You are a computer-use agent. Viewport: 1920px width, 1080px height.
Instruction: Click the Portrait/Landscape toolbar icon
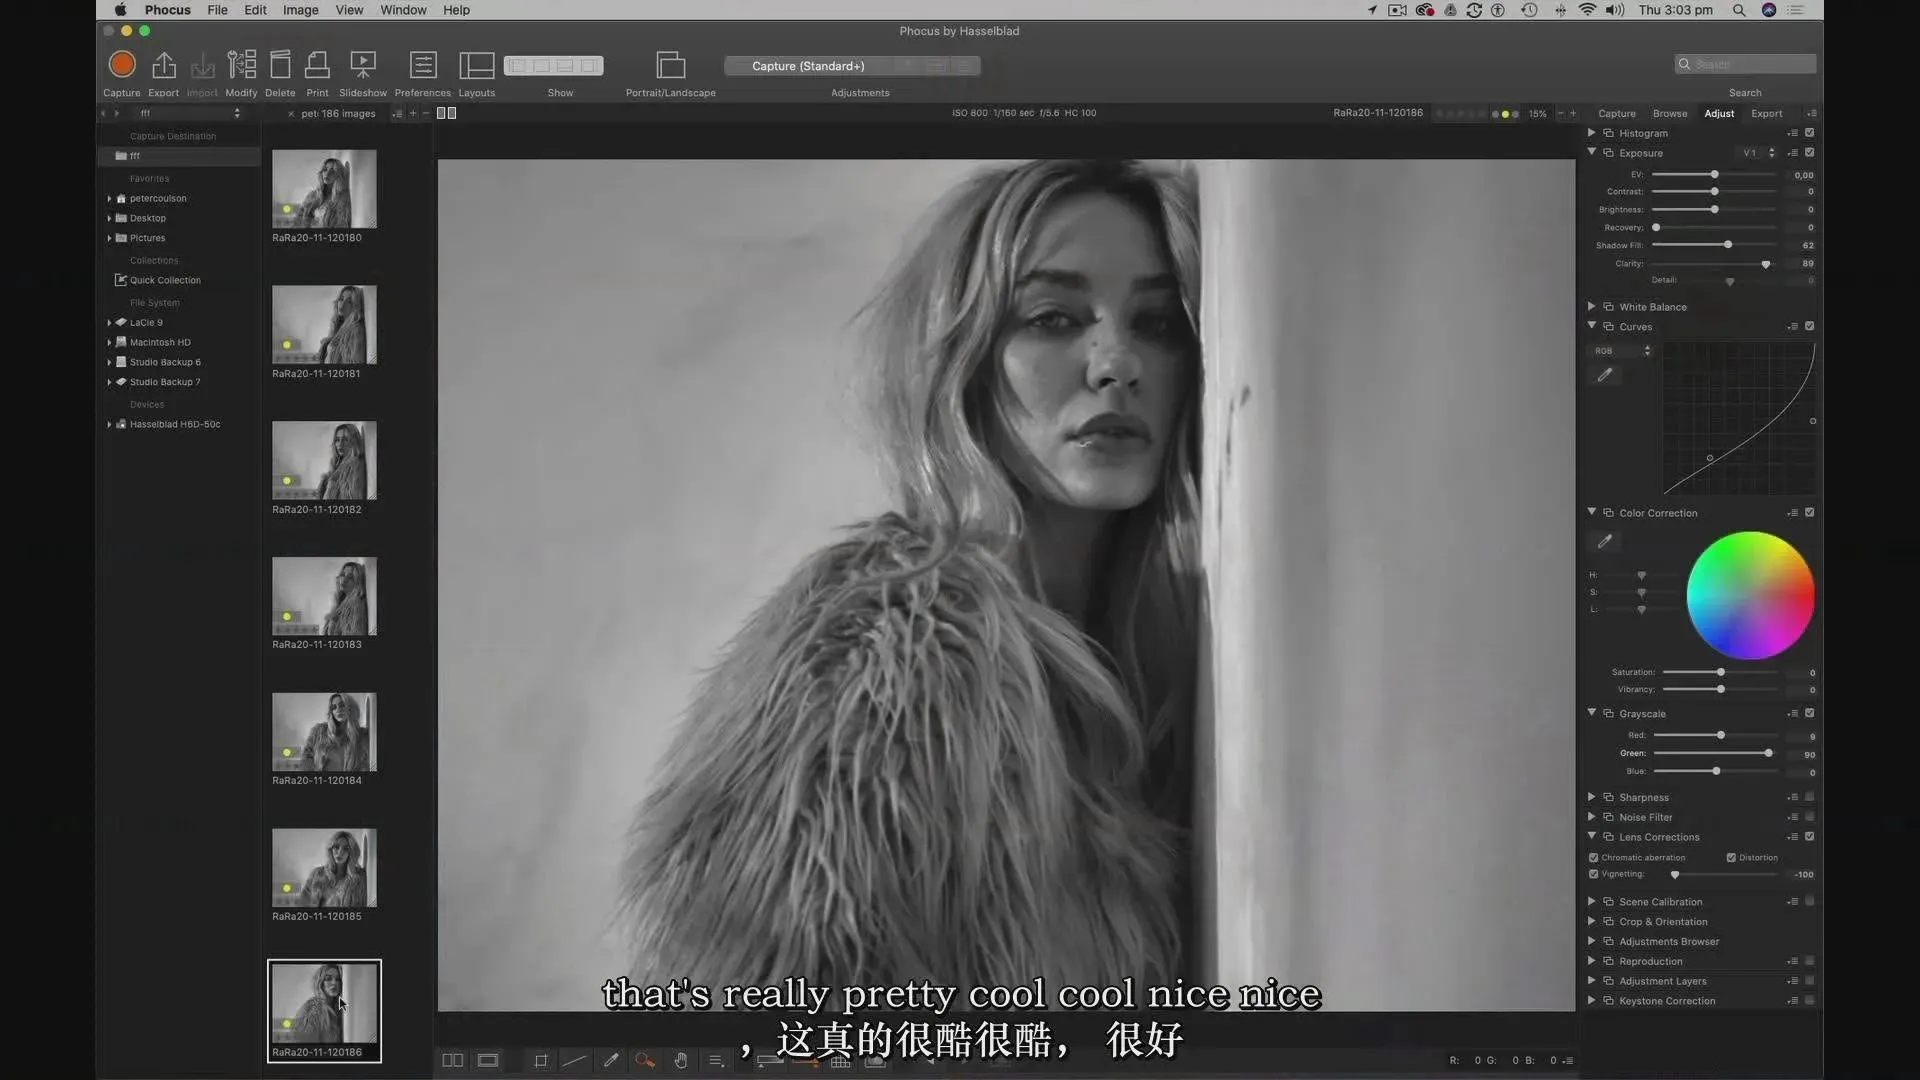[670, 66]
